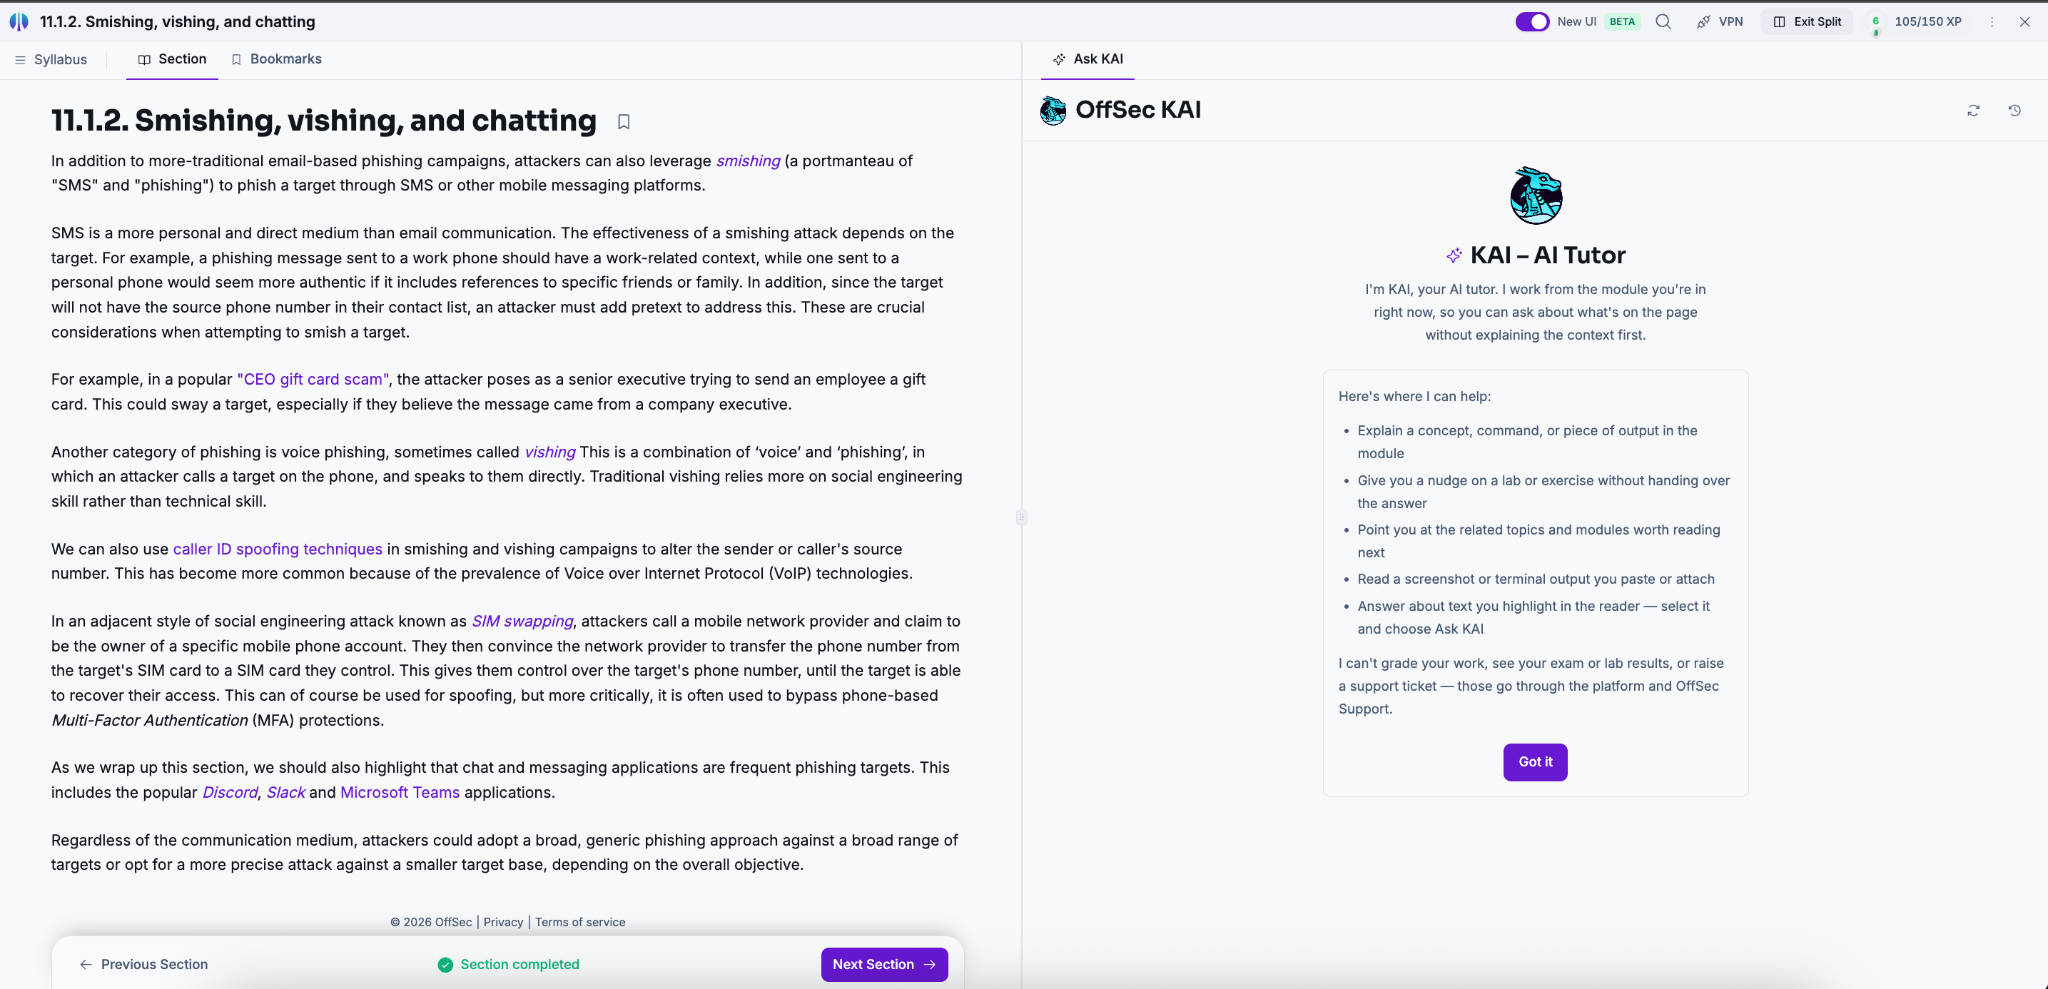
Task: Toggle the New UI beta switch
Action: pos(1531,21)
